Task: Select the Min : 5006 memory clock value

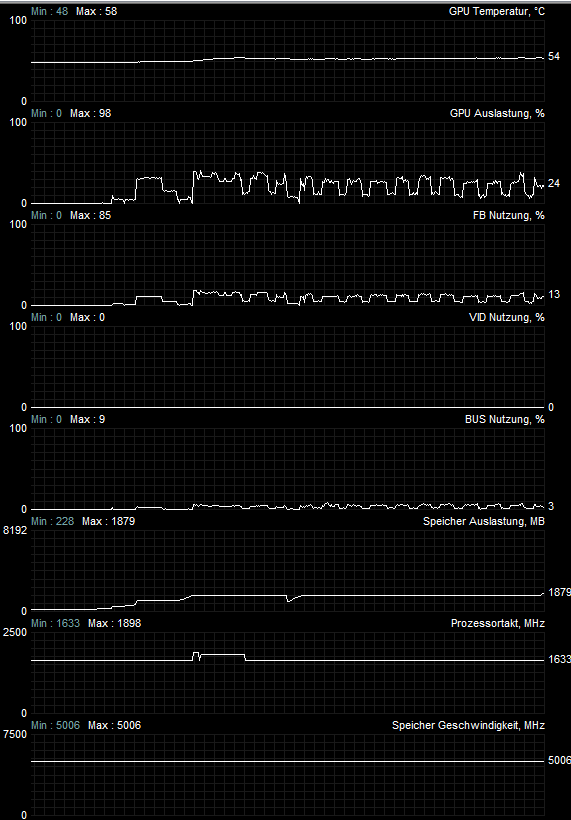Action: 55,725
